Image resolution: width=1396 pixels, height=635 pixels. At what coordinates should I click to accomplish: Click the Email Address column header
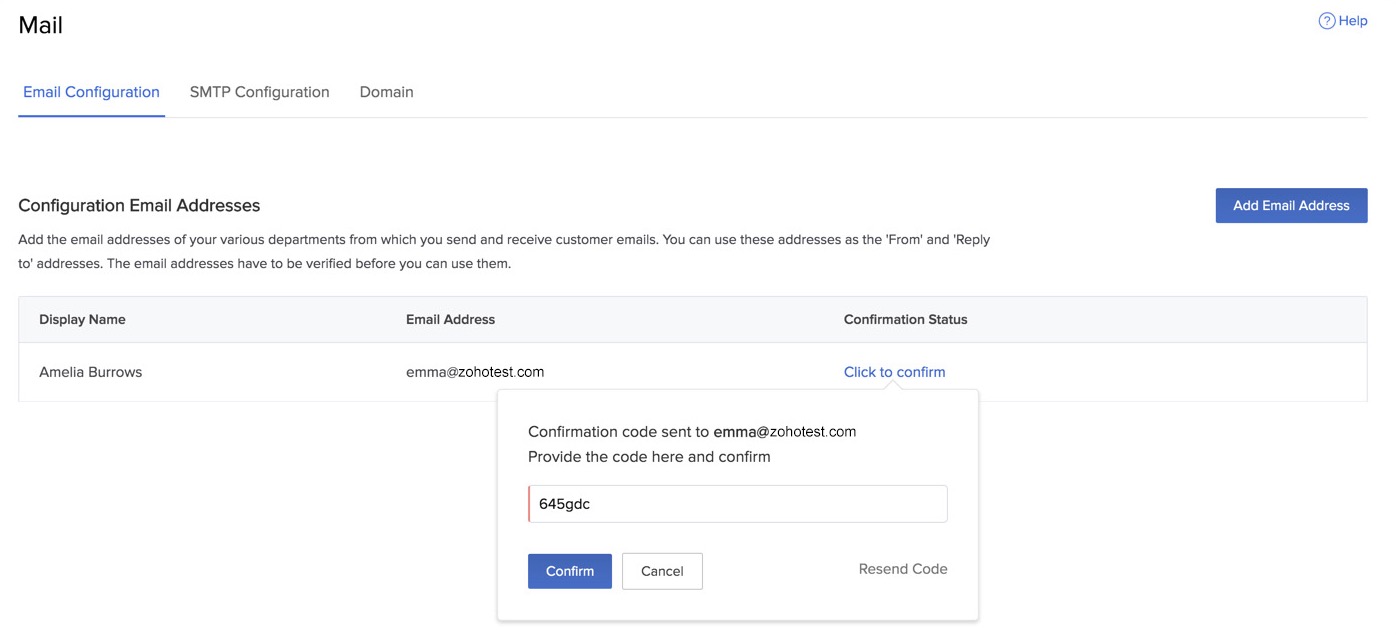(450, 320)
